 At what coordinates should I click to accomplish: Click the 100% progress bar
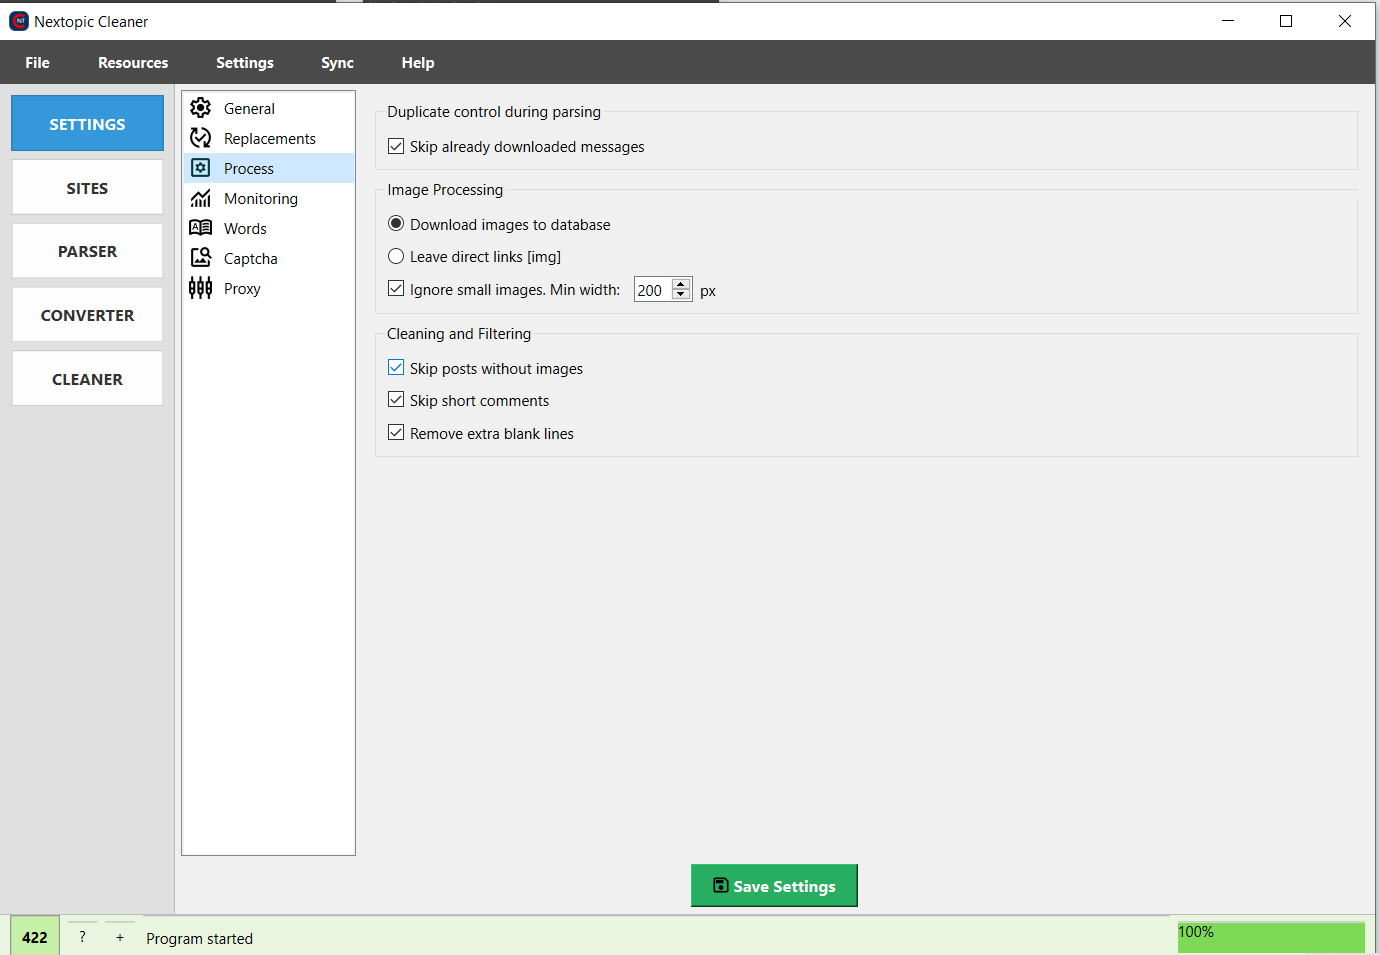[x=1270, y=937]
